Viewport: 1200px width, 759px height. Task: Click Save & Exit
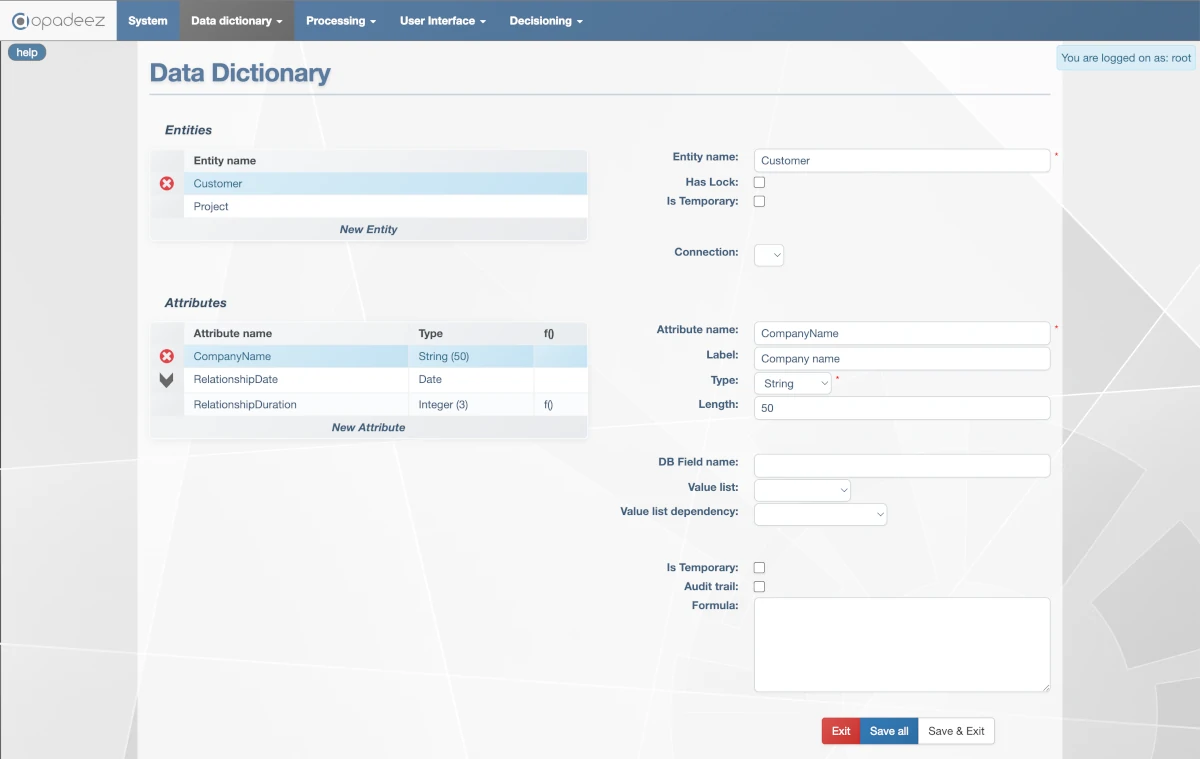click(x=956, y=731)
